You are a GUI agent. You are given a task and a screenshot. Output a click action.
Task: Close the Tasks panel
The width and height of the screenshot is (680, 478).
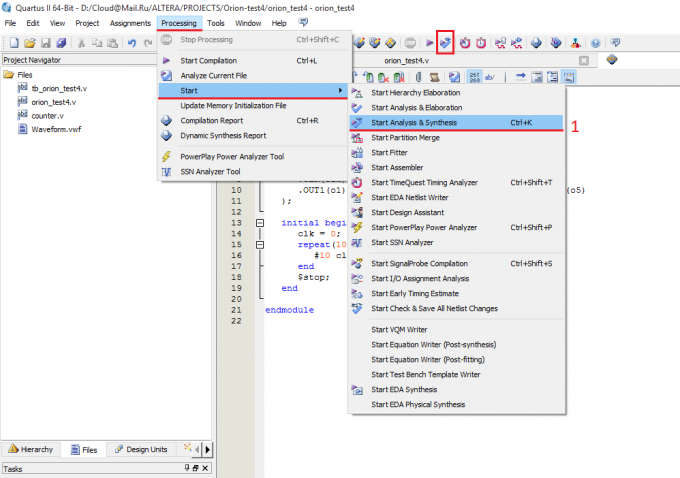tap(205, 468)
